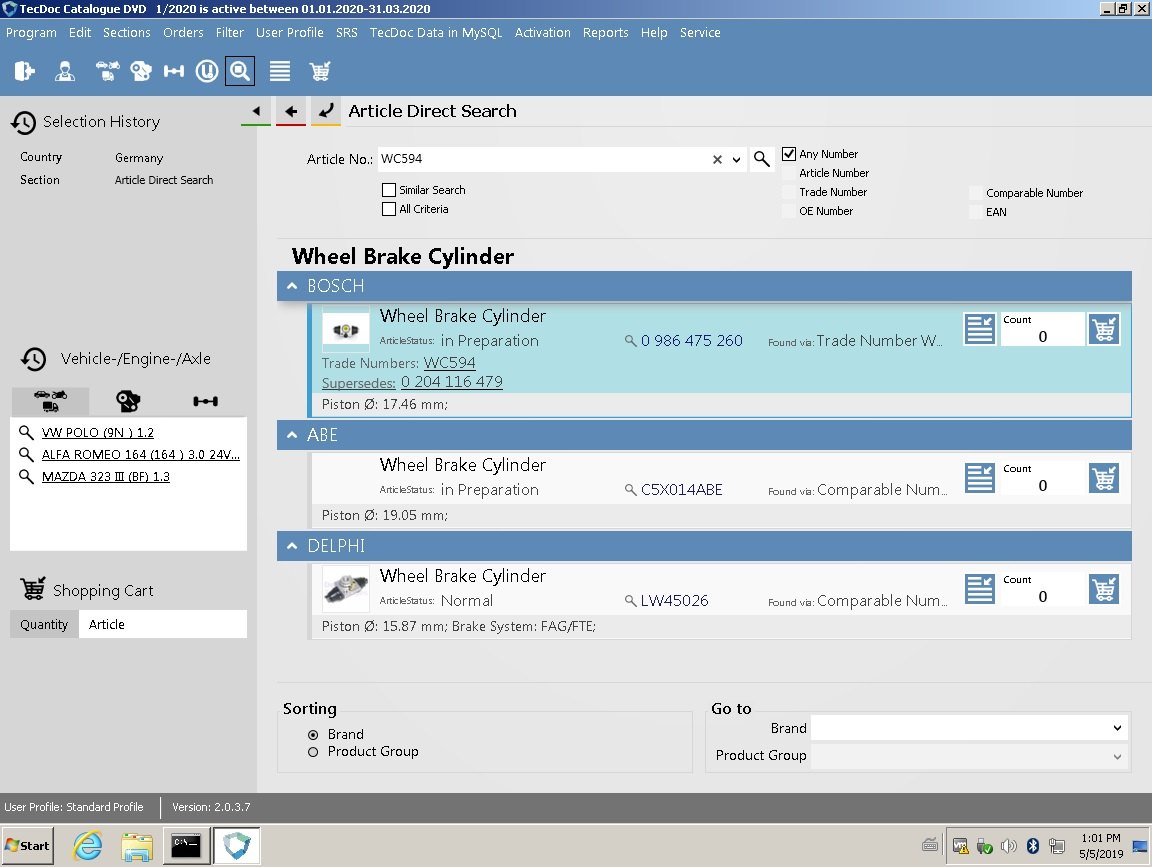This screenshot has height=867, width=1152.
Task: Open the axle search toolbar icon
Action: (x=173, y=71)
